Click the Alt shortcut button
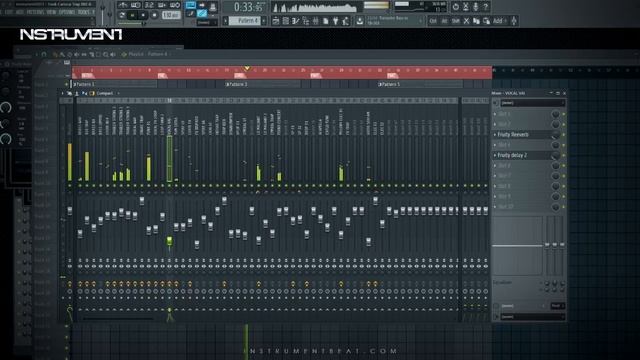This screenshot has height=360, width=640. [444, 21]
